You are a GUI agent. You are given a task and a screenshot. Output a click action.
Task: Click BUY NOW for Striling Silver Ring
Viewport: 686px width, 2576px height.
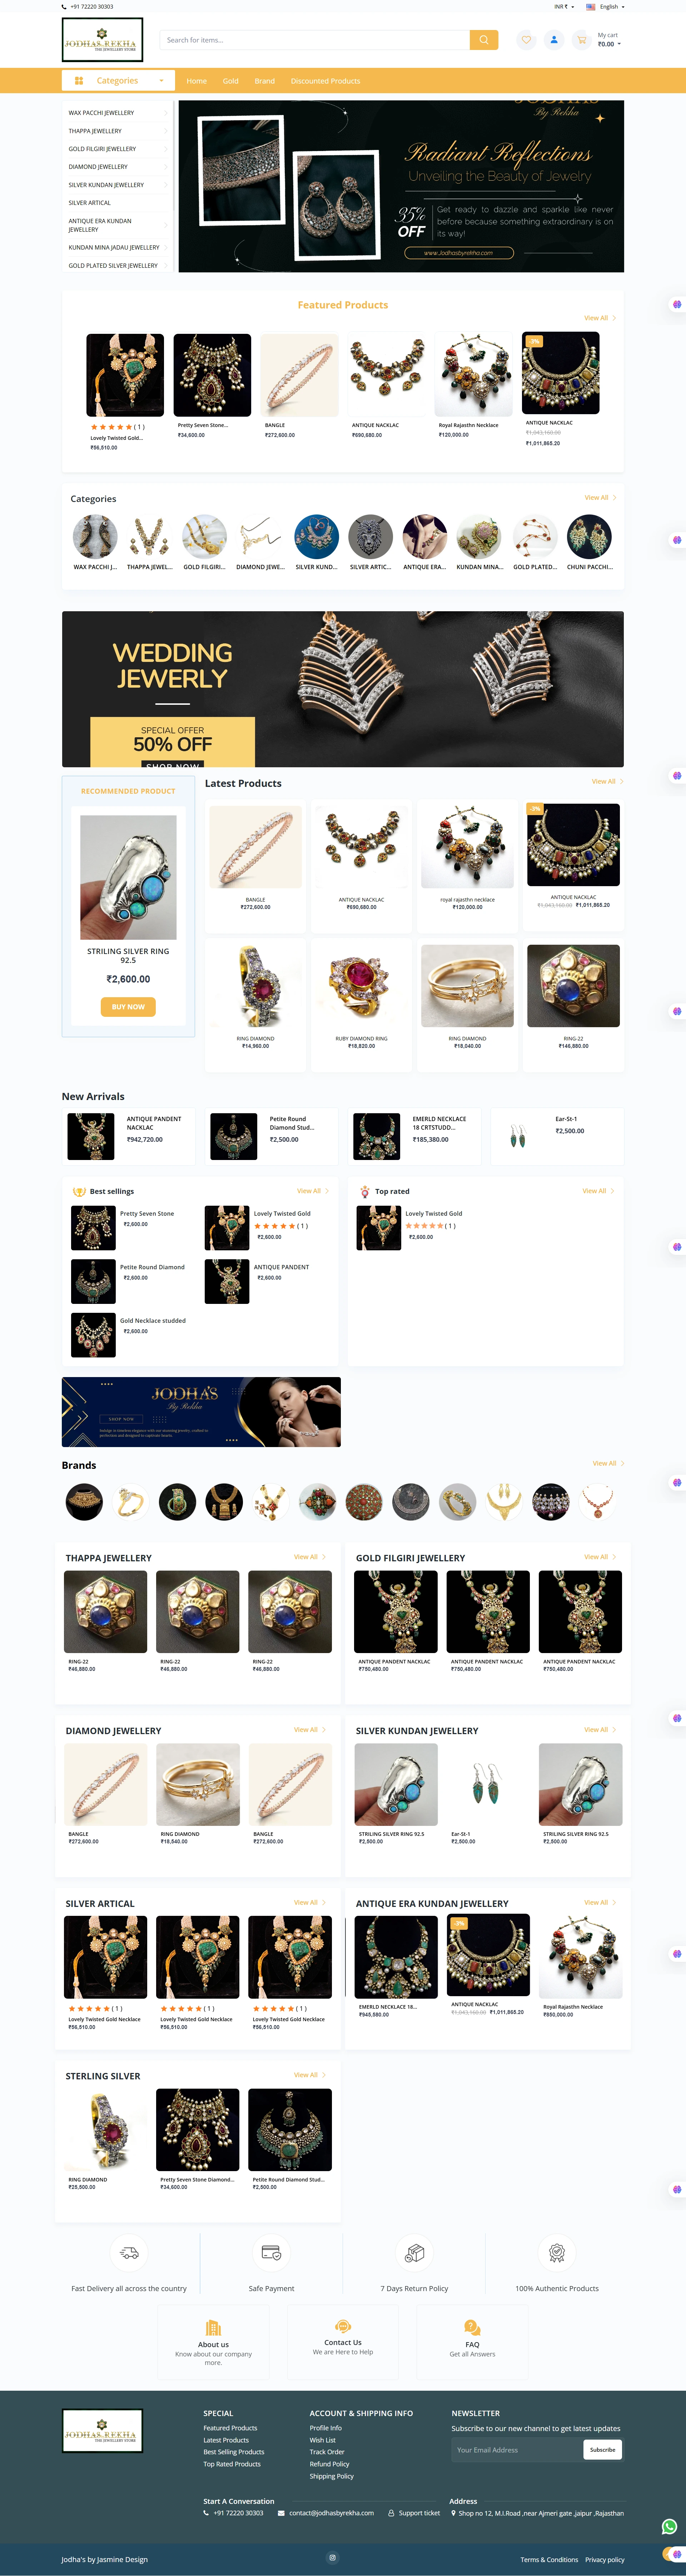pos(128,1007)
